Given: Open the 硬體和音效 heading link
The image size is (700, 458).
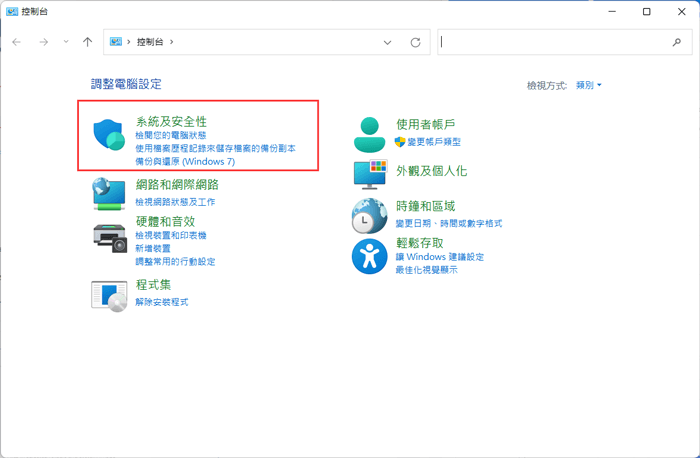Looking at the screenshot, I should 166,221.
